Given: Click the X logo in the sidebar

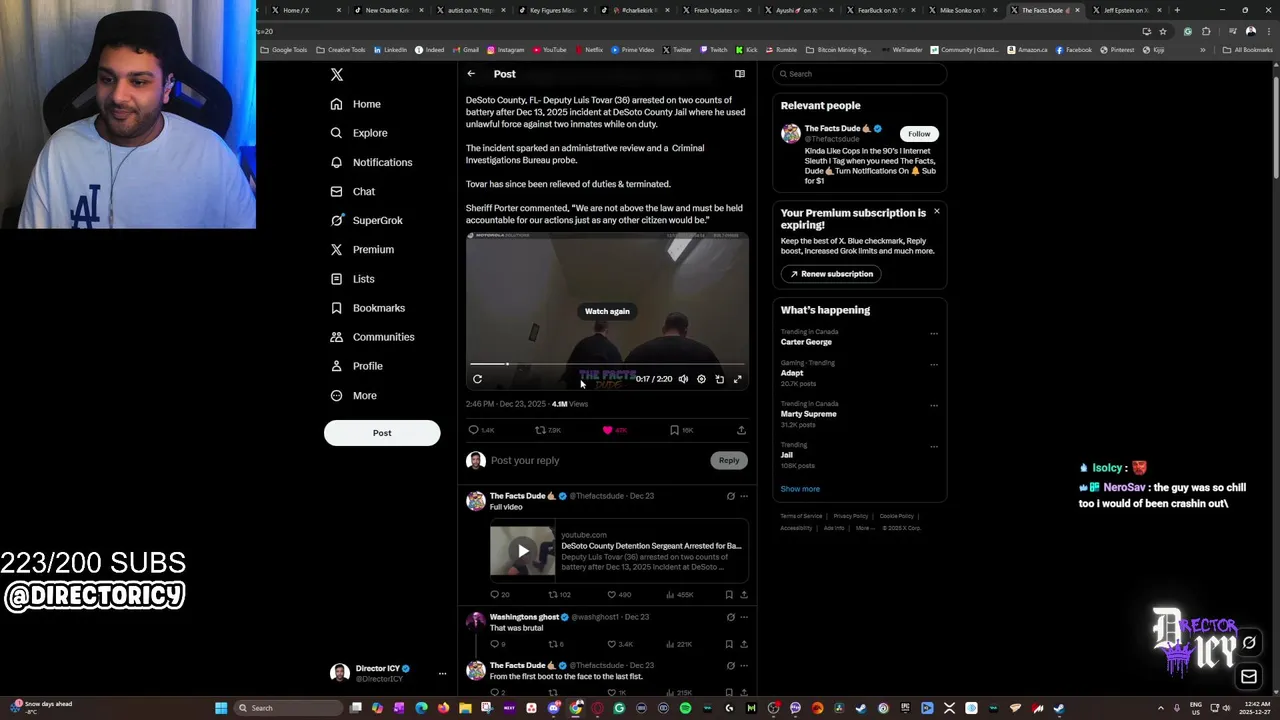Looking at the screenshot, I should tap(337, 75).
